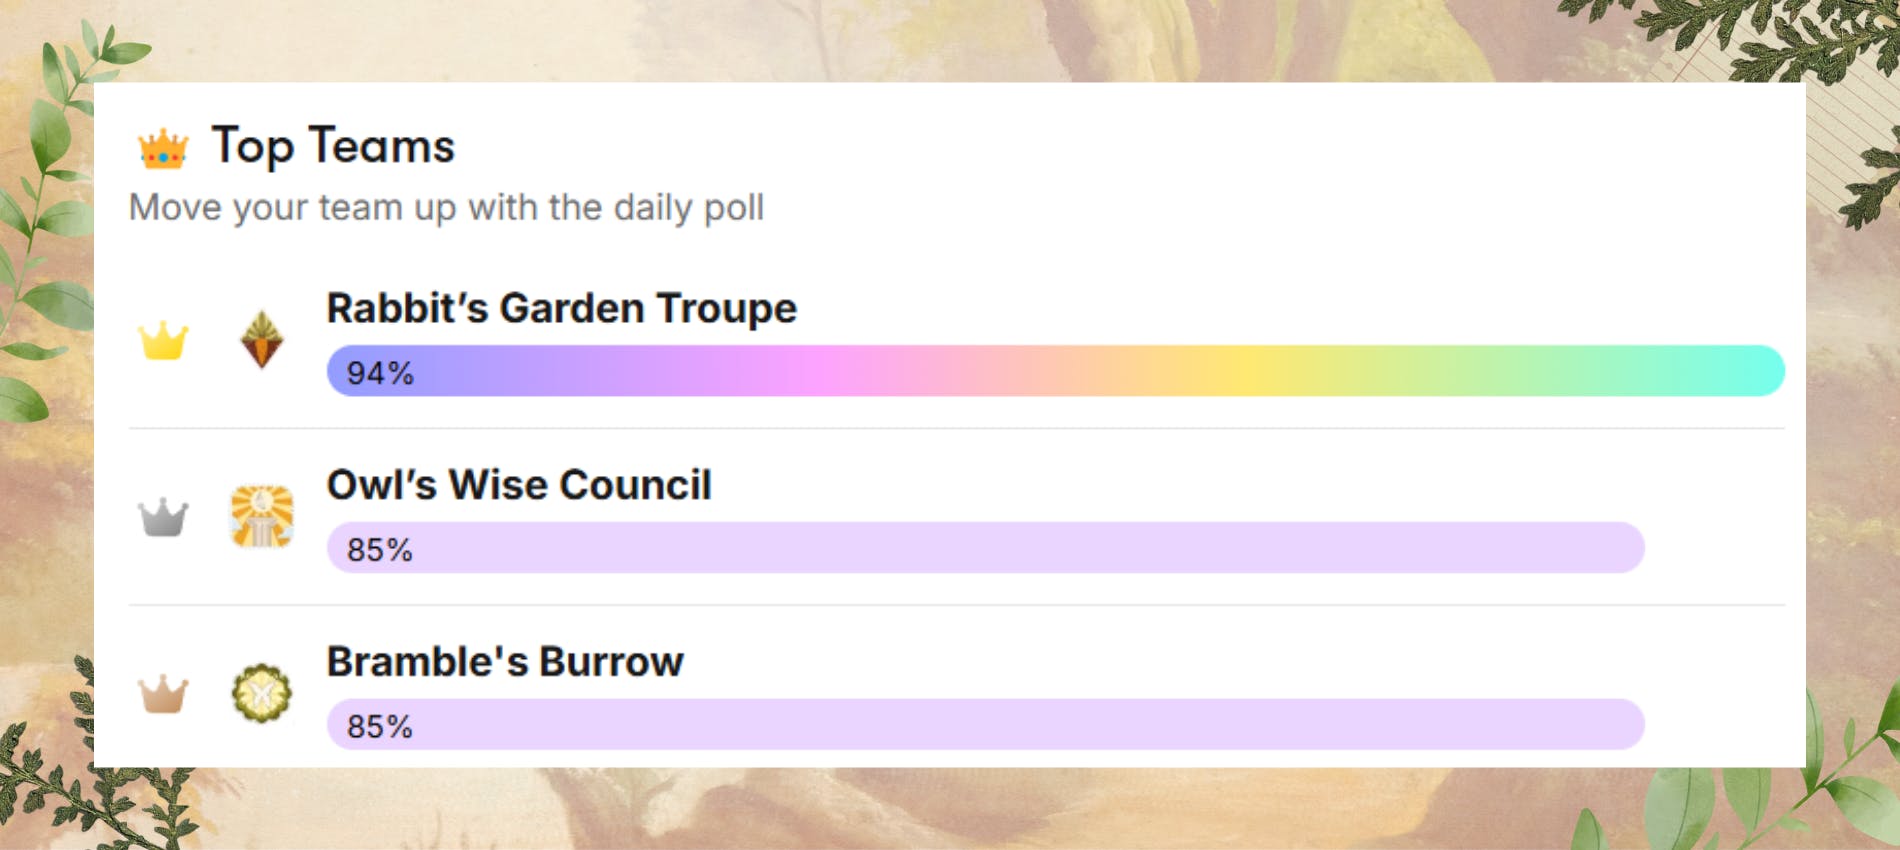Viewport: 1900px width, 850px height.
Task: Click the 94% percentage label
Action: (380, 373)
